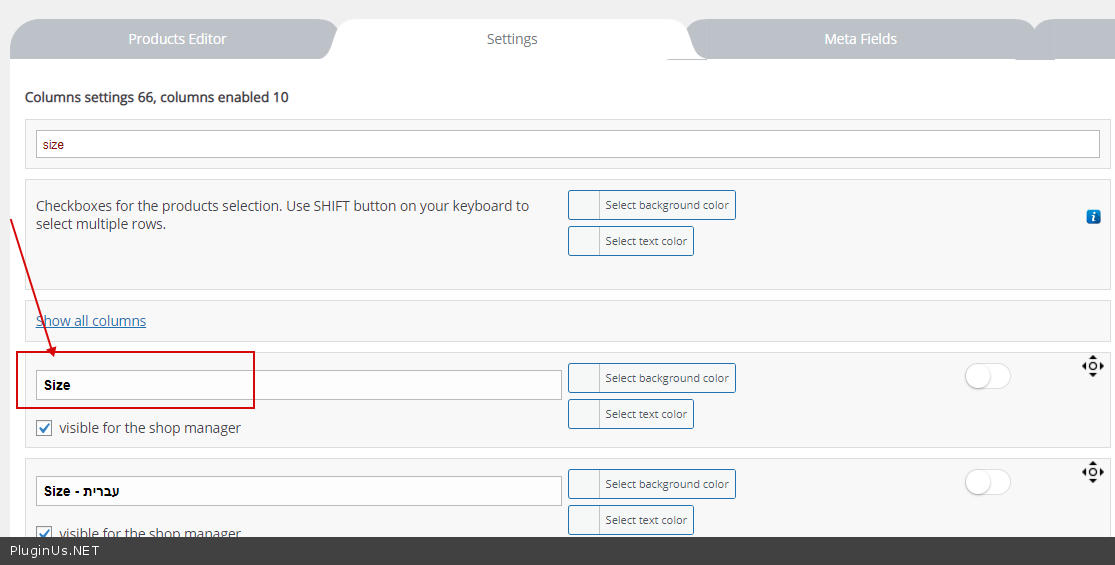Enable the Size - עברית column toggle switch
Screen dimensions: 1115x565
click(987, 482)
